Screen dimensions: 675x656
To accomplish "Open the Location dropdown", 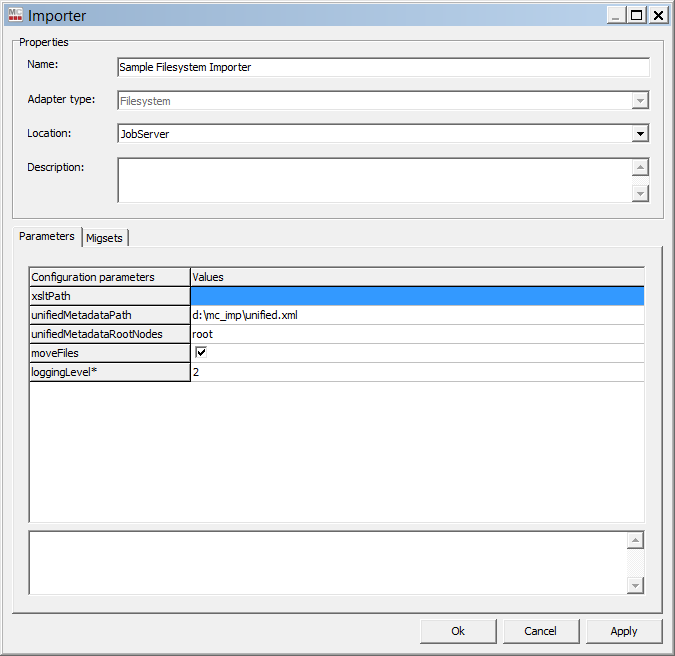I will 640,133.
